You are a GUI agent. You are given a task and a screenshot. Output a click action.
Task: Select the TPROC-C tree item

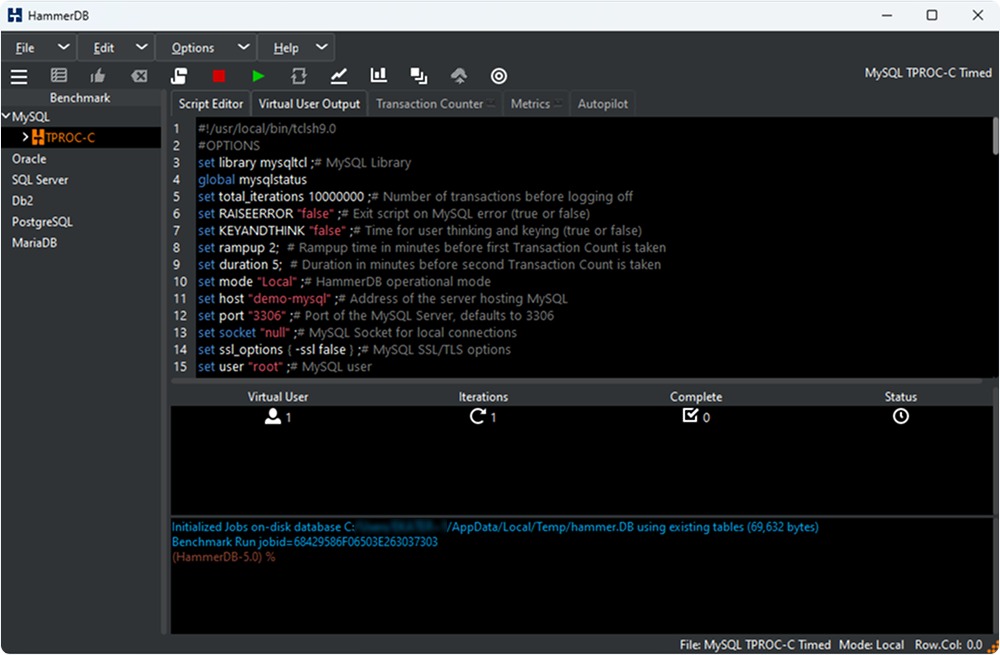pyautogui.click(x=70, y=137)
